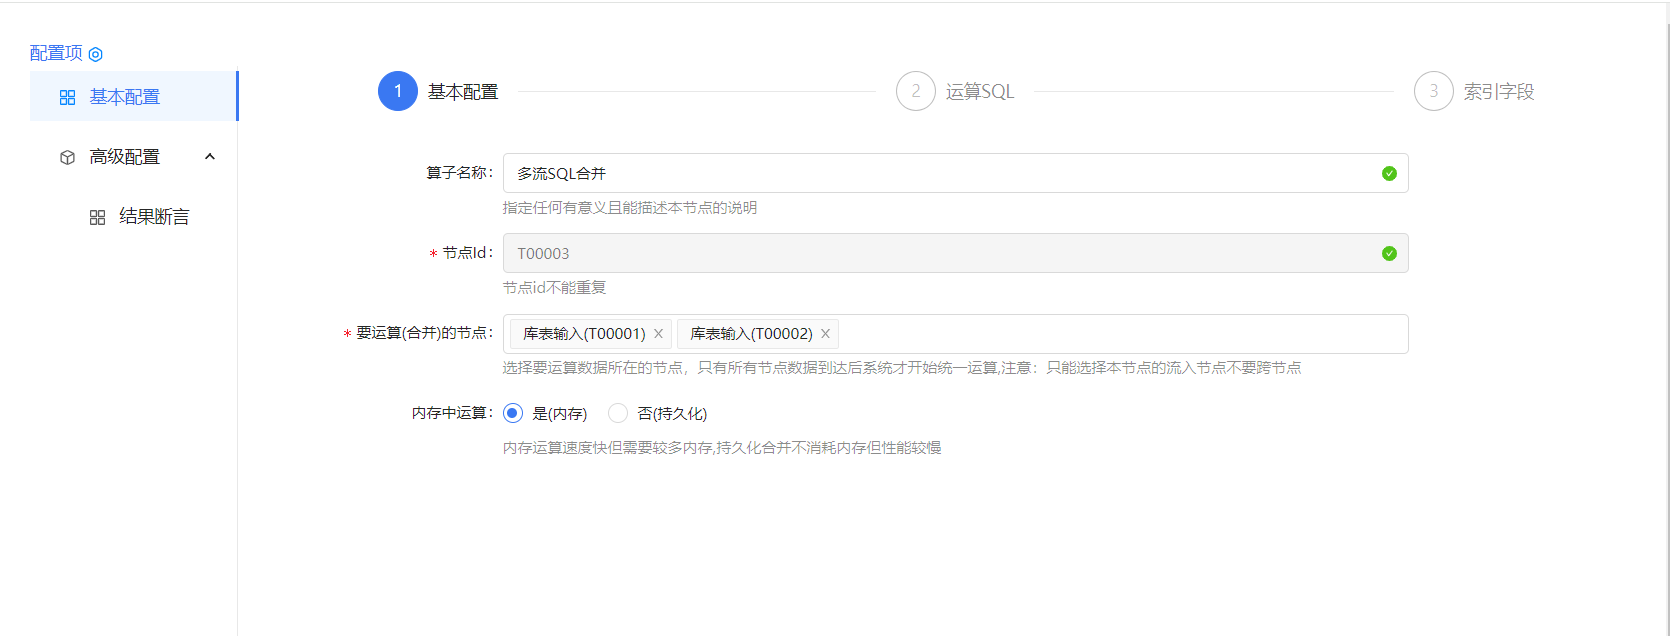Image resolution: width=1670 pixels, height=636 pixels.
Task: Open the 结果断言 sidebar menu item
Action: 154,217
